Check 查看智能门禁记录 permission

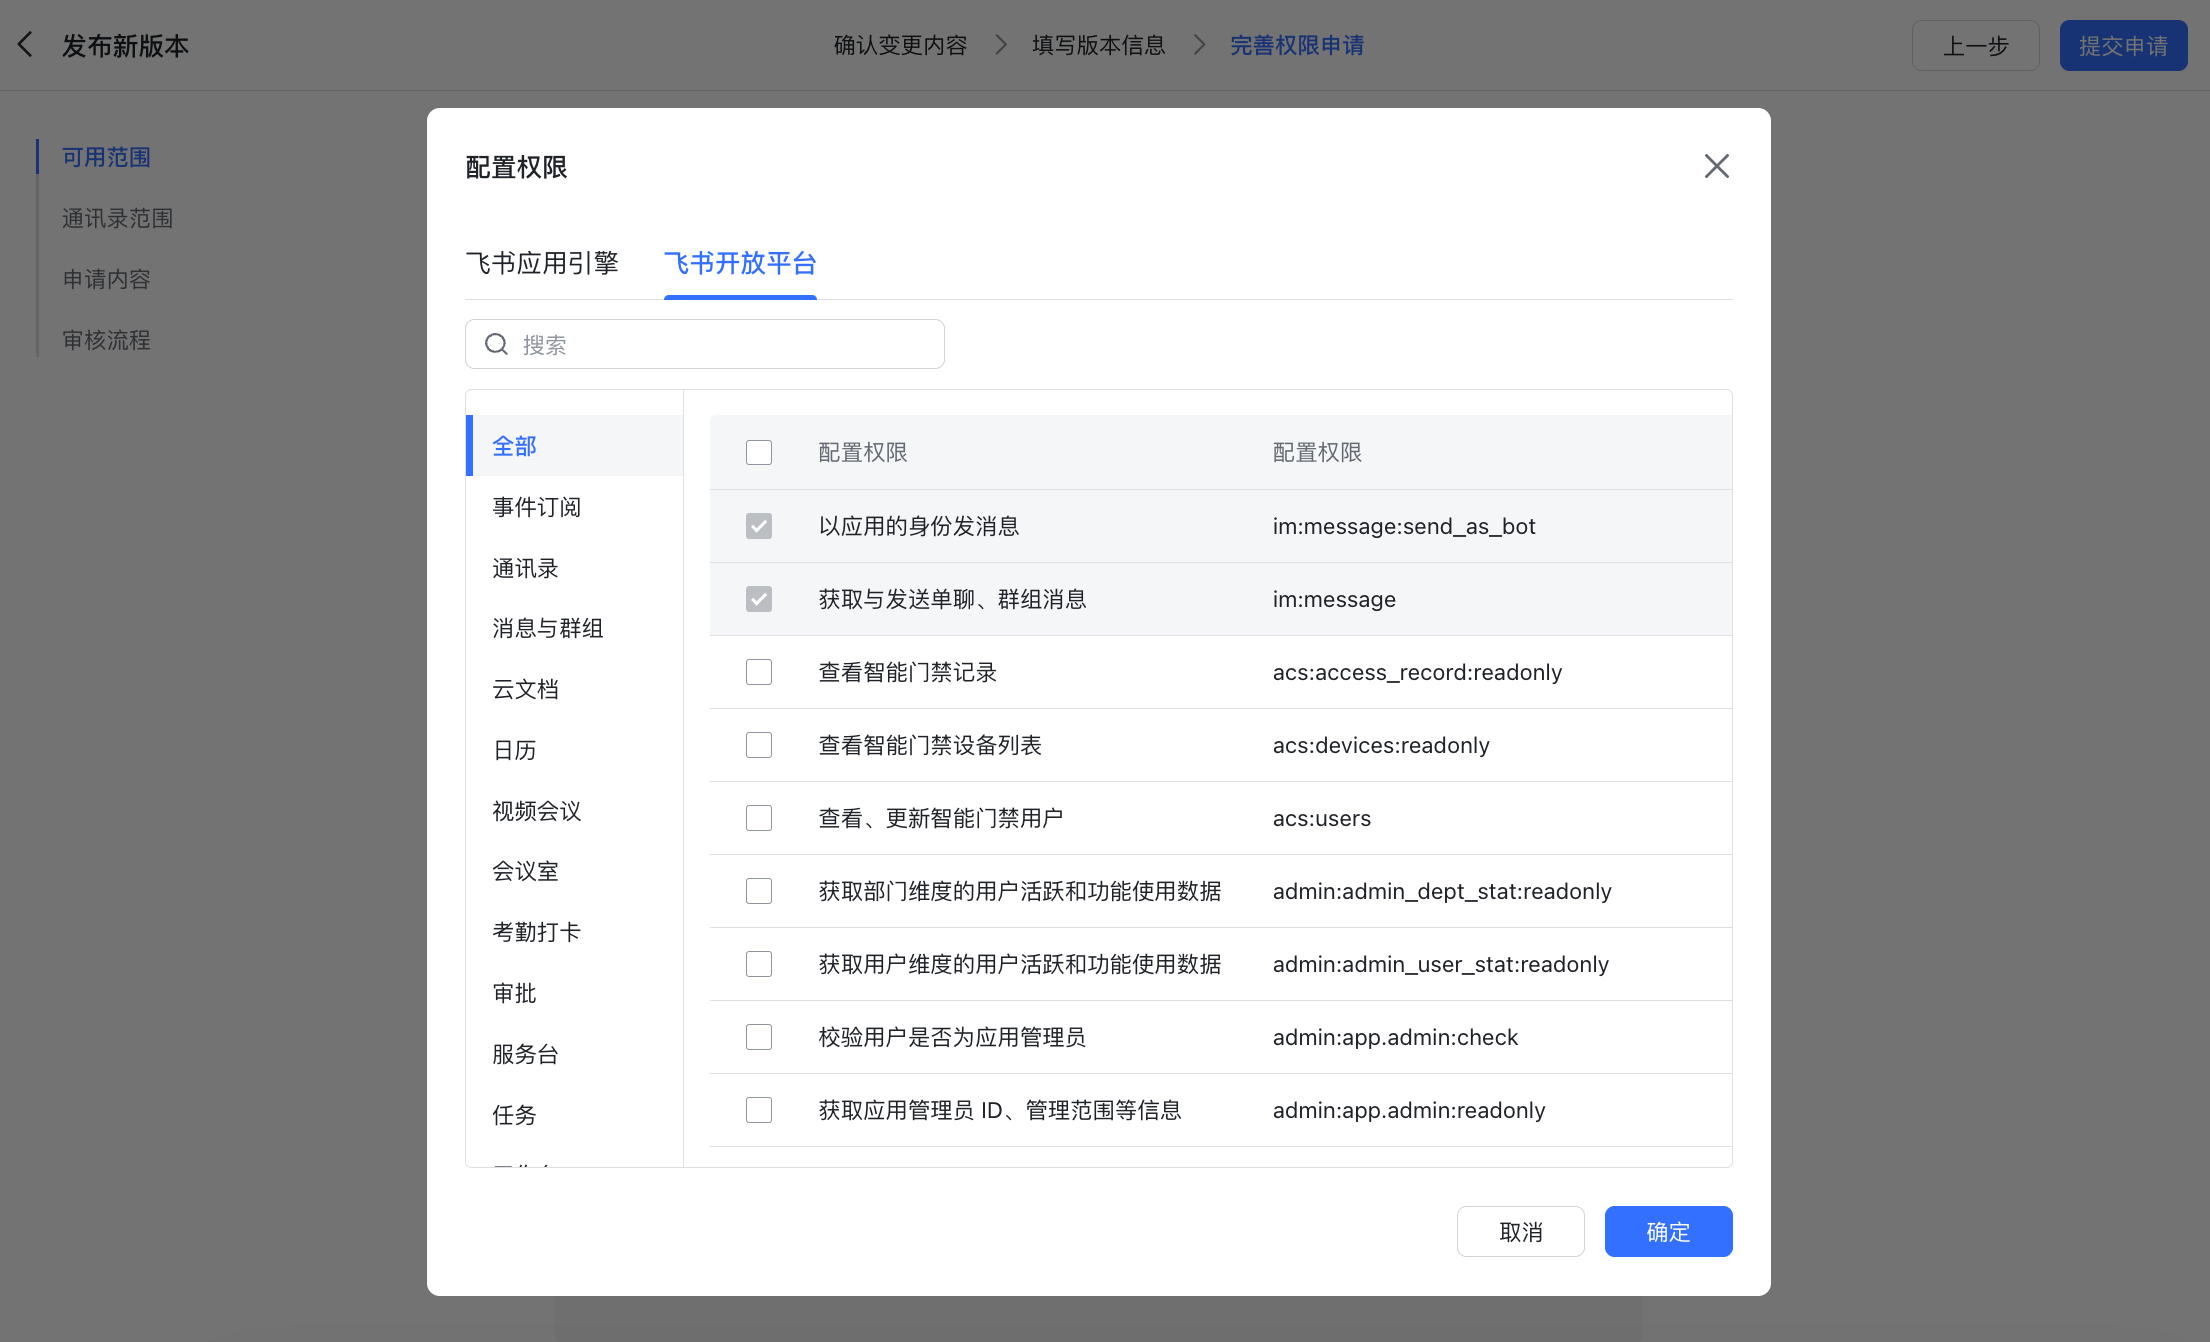759,672
